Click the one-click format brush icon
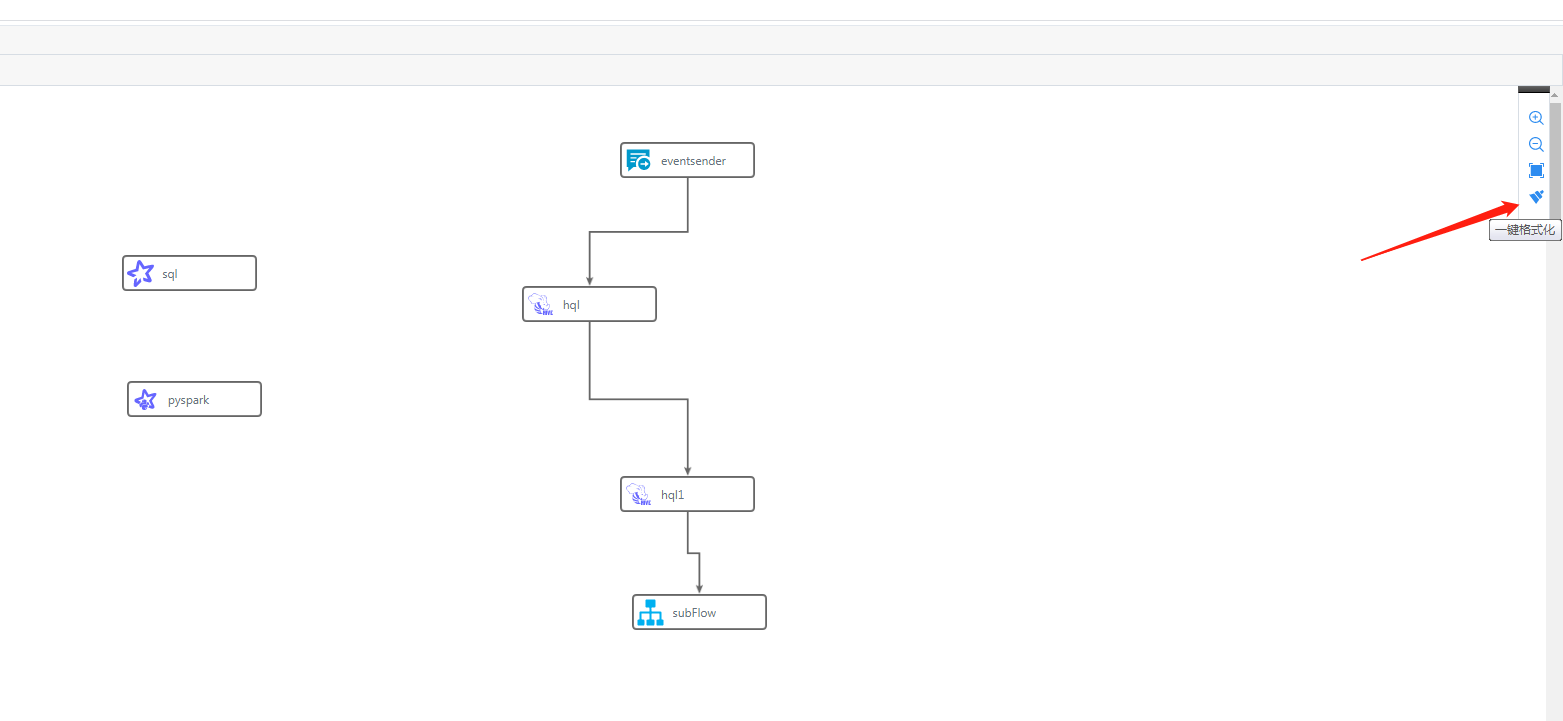1563x721 pixels. [1536, 197]
